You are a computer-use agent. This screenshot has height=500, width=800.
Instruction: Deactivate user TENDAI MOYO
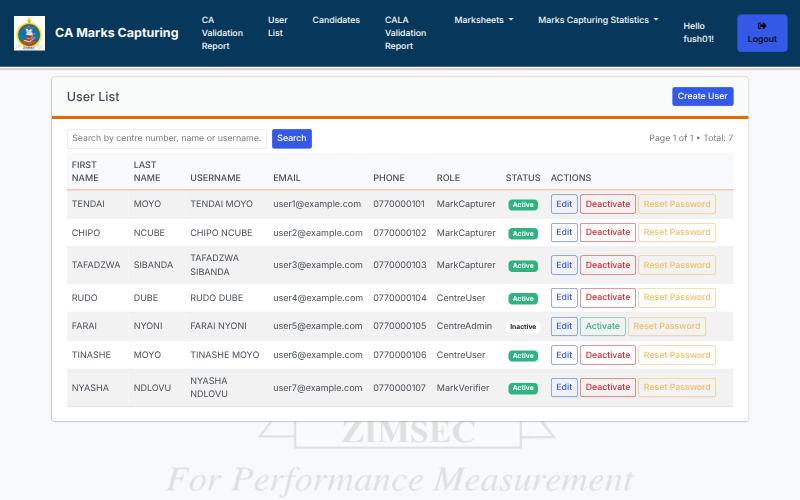pos(607,204)
